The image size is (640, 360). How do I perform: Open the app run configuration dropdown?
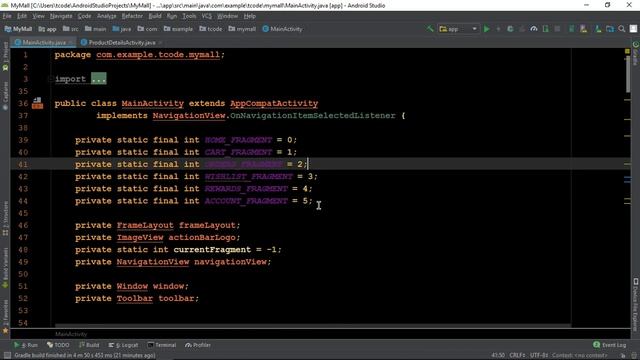coord(458,29)
